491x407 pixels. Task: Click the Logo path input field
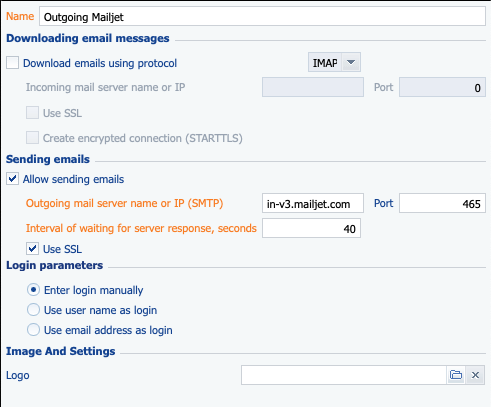click(344, 375)
